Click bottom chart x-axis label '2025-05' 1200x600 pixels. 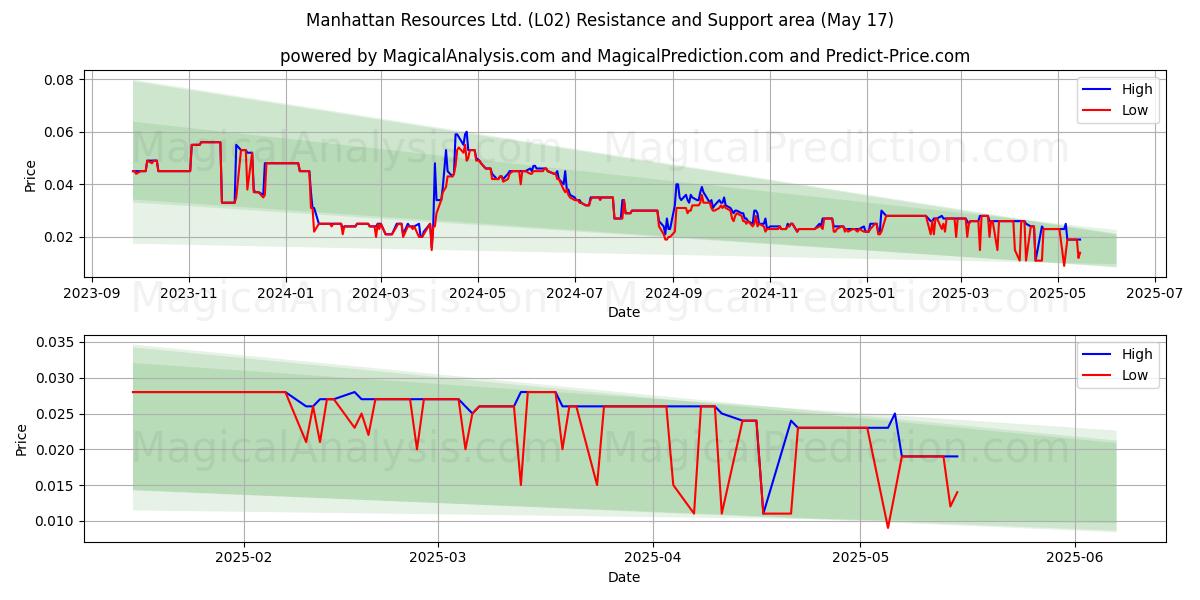(x=860, y=559)
